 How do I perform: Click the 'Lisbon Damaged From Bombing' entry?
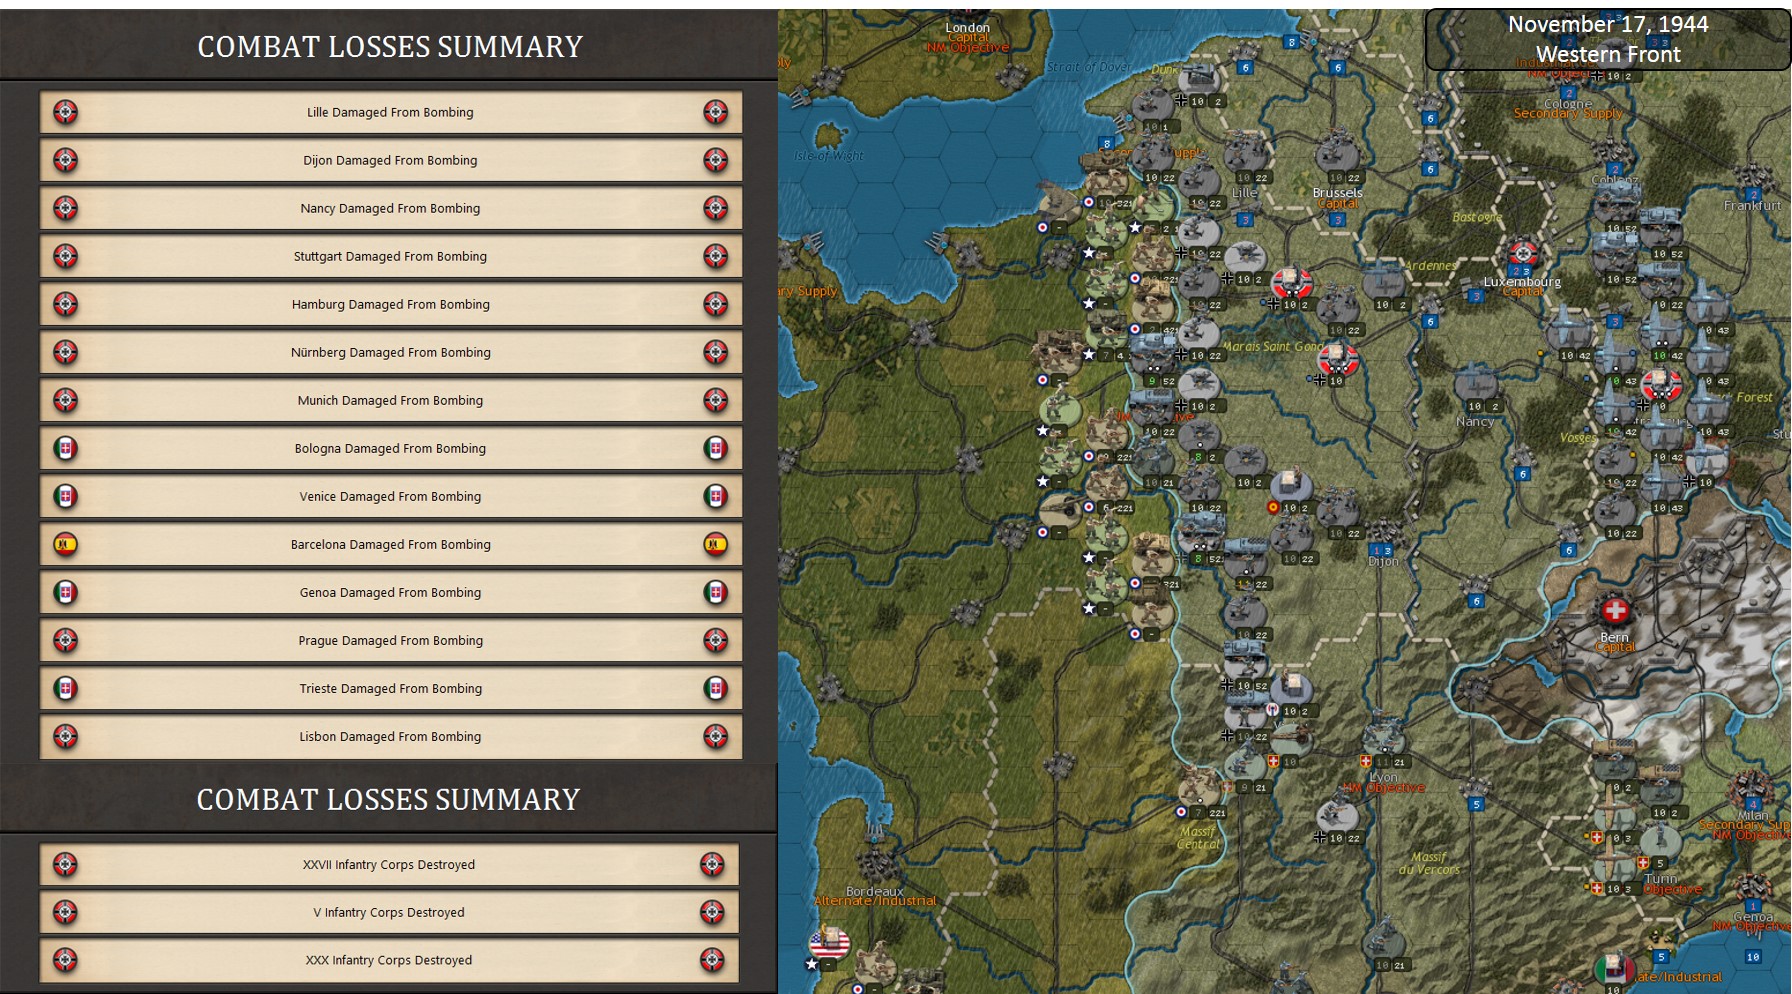point(390,736)
